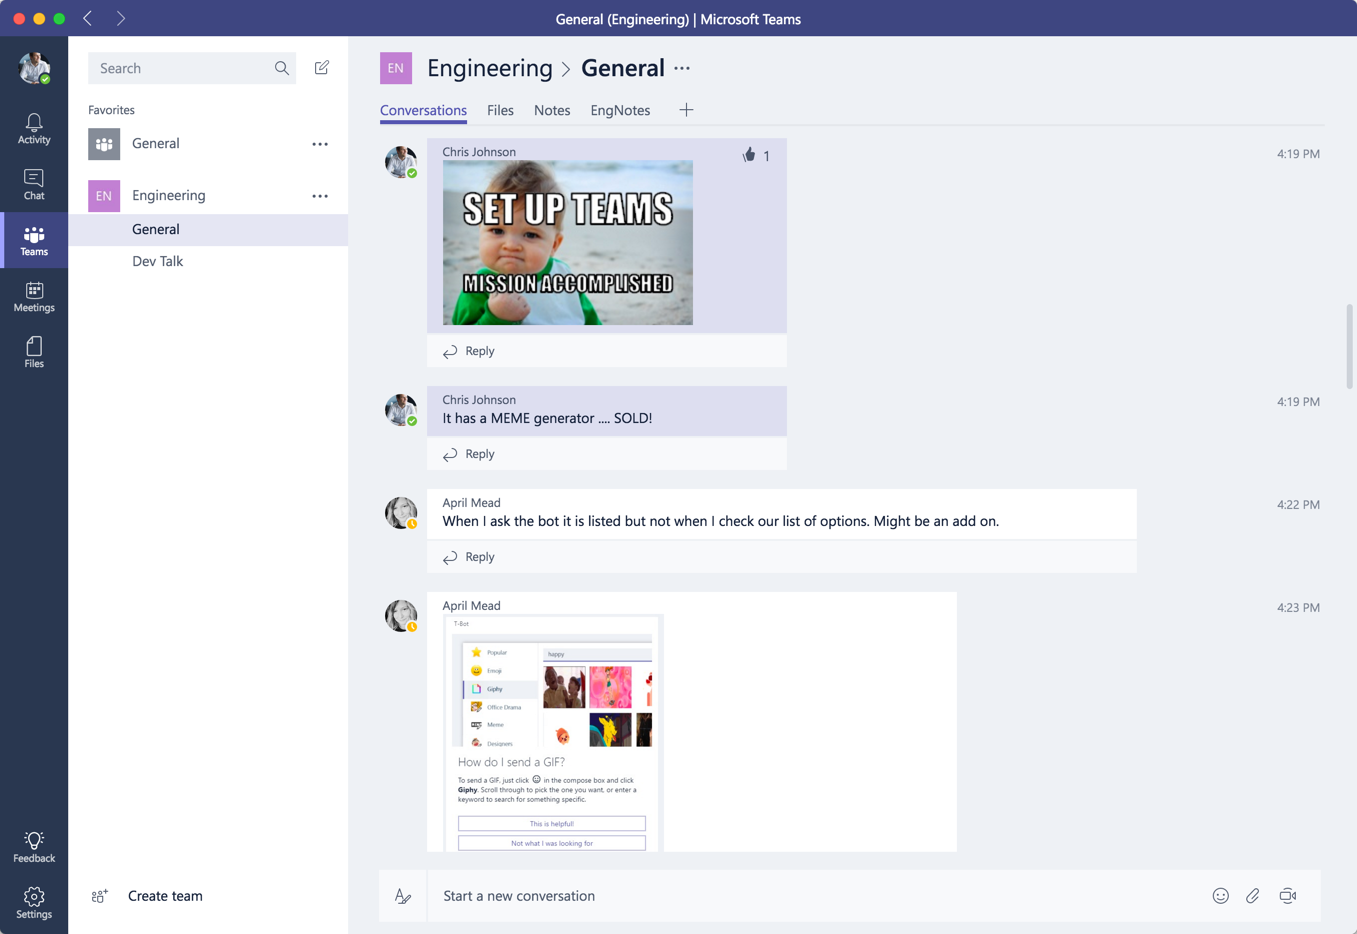This screenshot has width=1357, height=934.
Task: Open the emoji picker icon
Action: click(x=1221, y=896)
